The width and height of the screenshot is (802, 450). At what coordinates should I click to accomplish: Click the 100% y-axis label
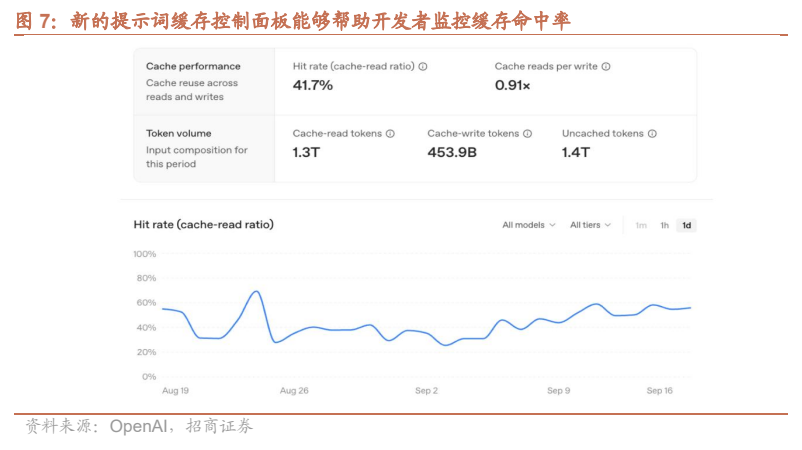(x=145, y=254)
